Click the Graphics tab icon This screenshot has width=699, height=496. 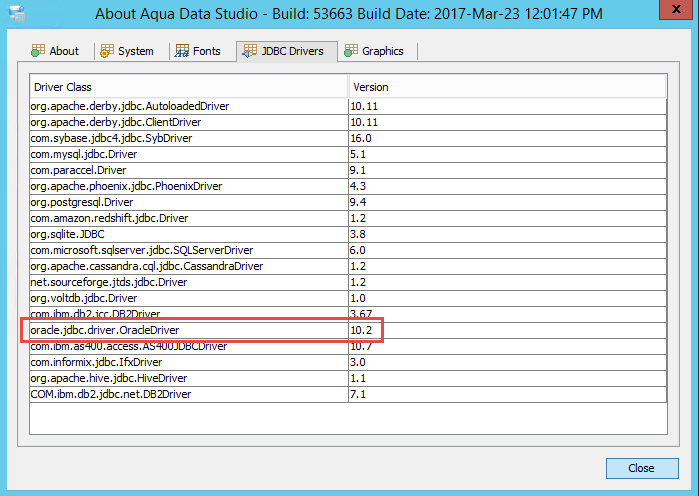coord(351,51)
